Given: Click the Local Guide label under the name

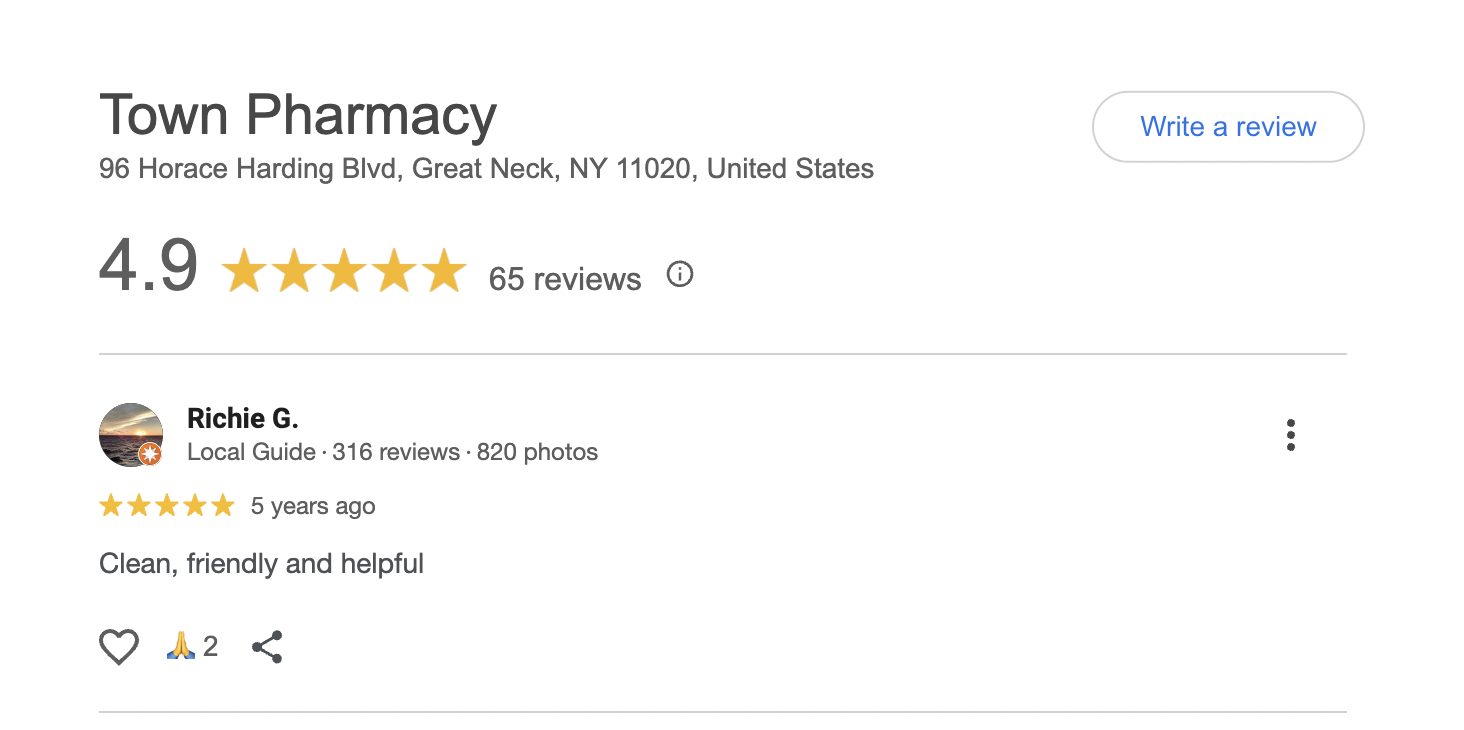Looking at the screenshot, I should [251, 452].
